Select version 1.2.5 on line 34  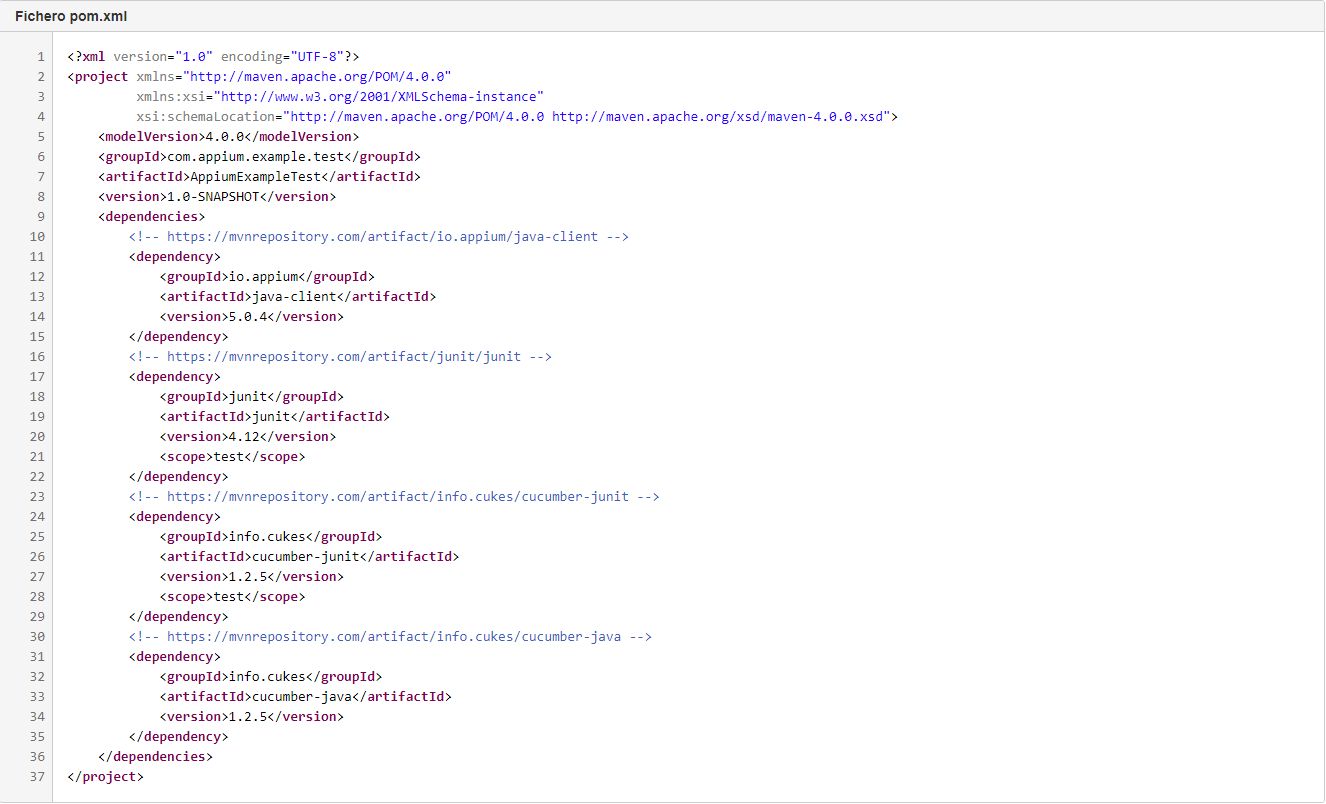point(251,716)
